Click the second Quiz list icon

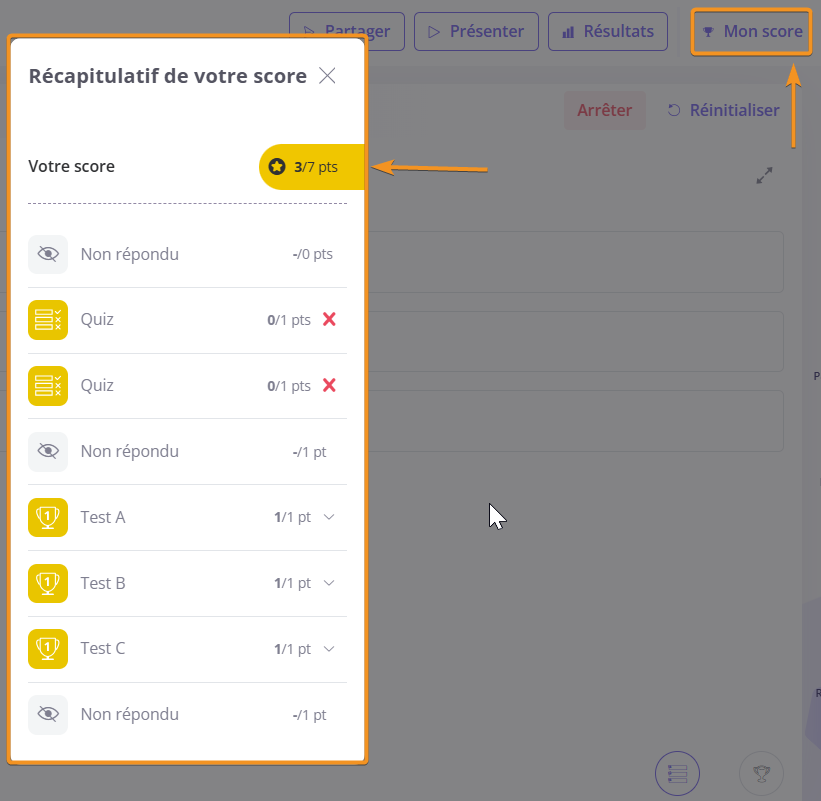[x=48, y=385]
